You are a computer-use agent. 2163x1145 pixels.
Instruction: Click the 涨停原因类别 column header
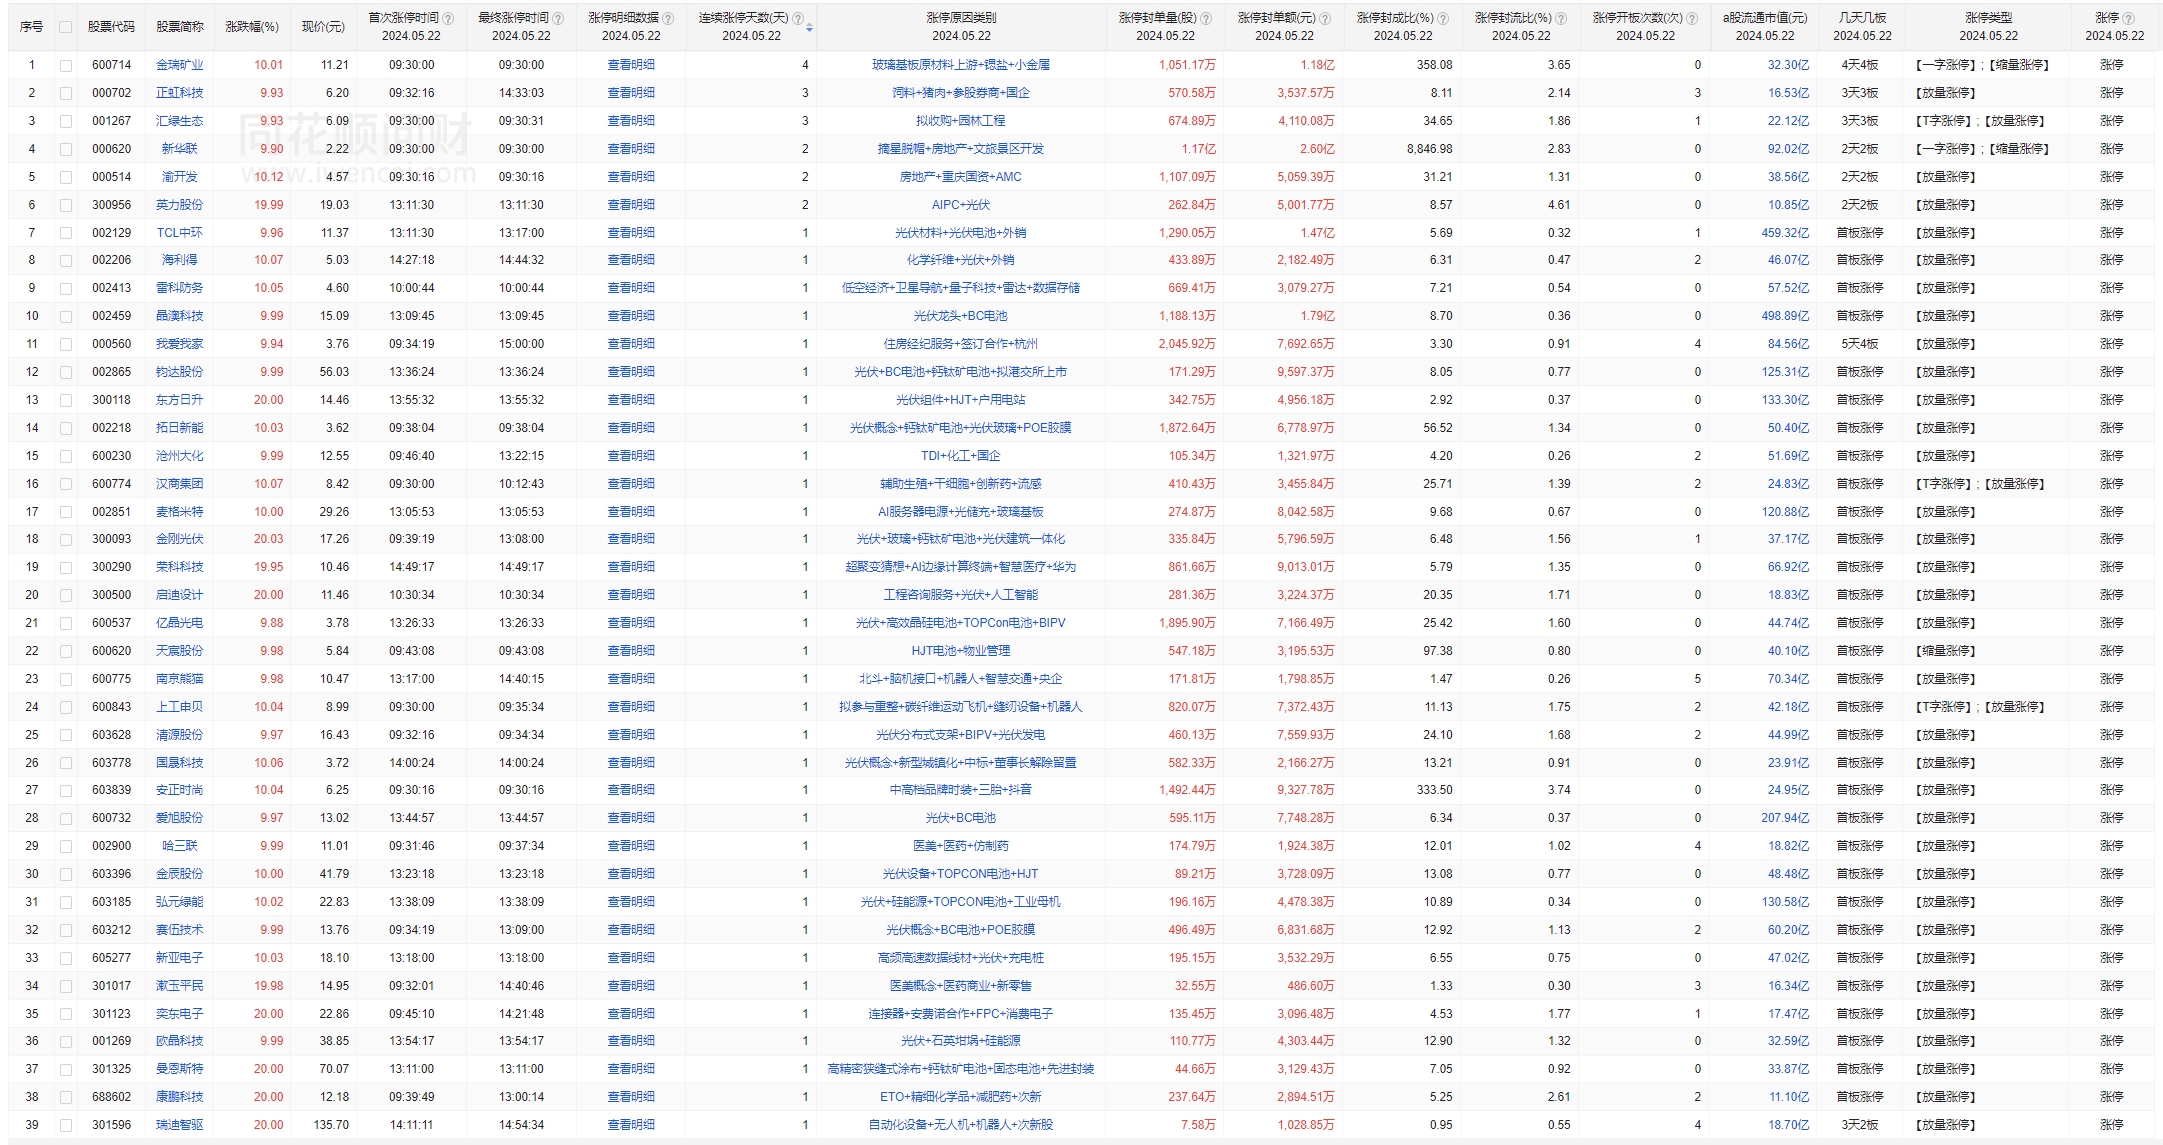[x=961, y=18]
